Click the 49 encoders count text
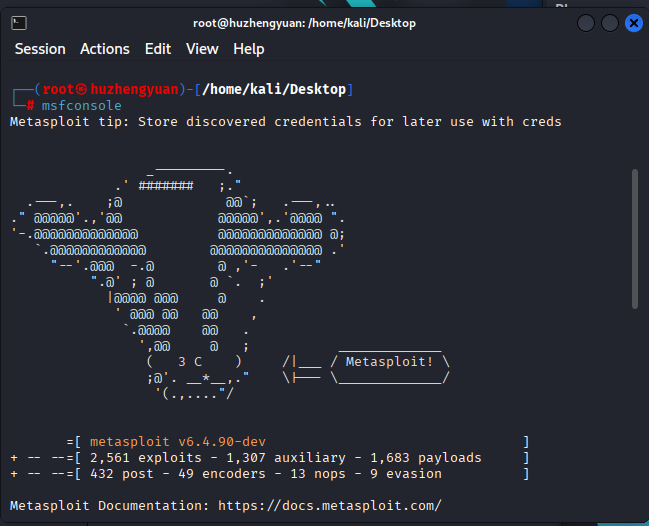This screenshot has height=526, width=649. pyautogui.click(x=222, y=474)
